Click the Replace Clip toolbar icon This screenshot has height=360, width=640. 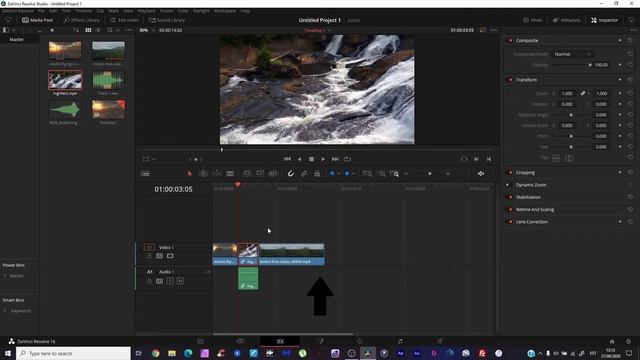point(273,173)
